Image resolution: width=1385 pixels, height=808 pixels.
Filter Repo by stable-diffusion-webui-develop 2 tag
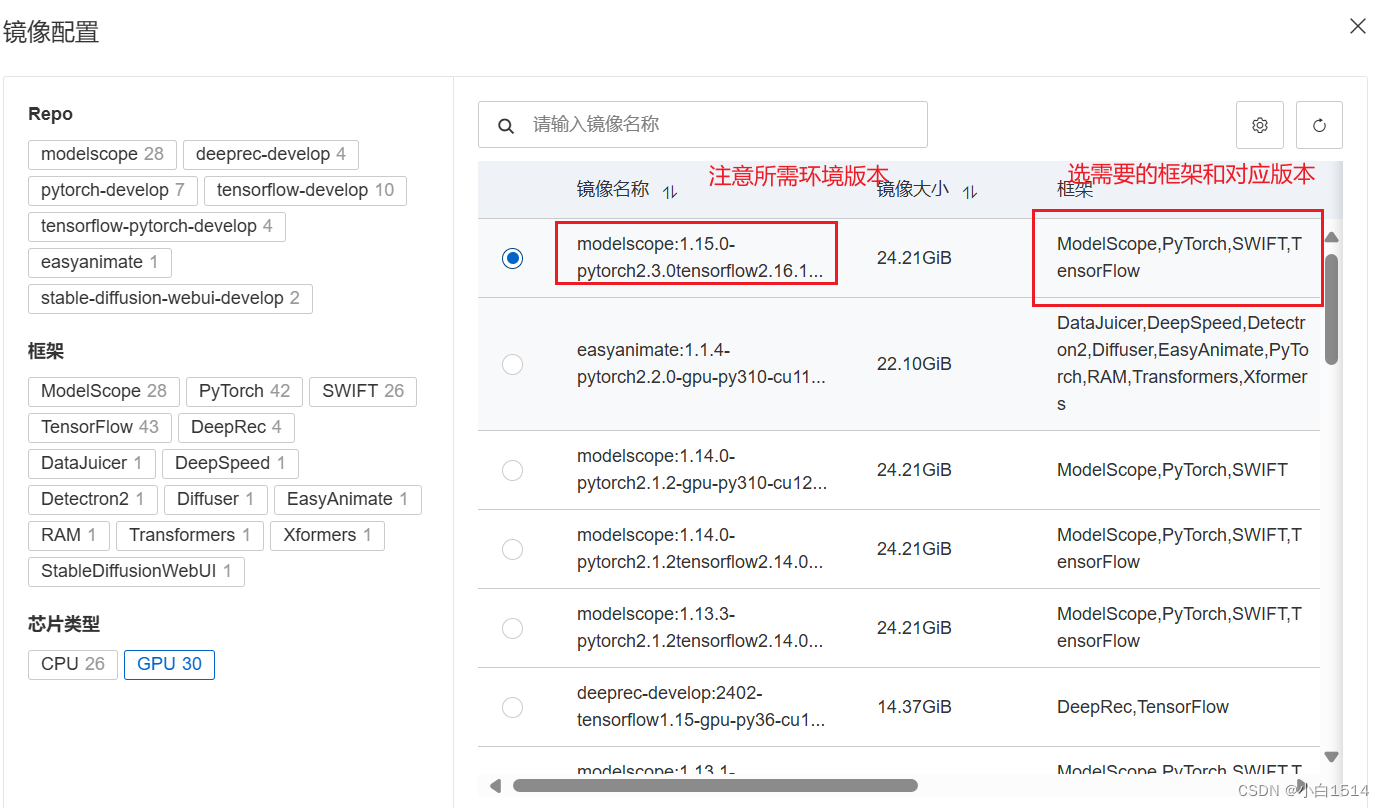coord(170,298)
